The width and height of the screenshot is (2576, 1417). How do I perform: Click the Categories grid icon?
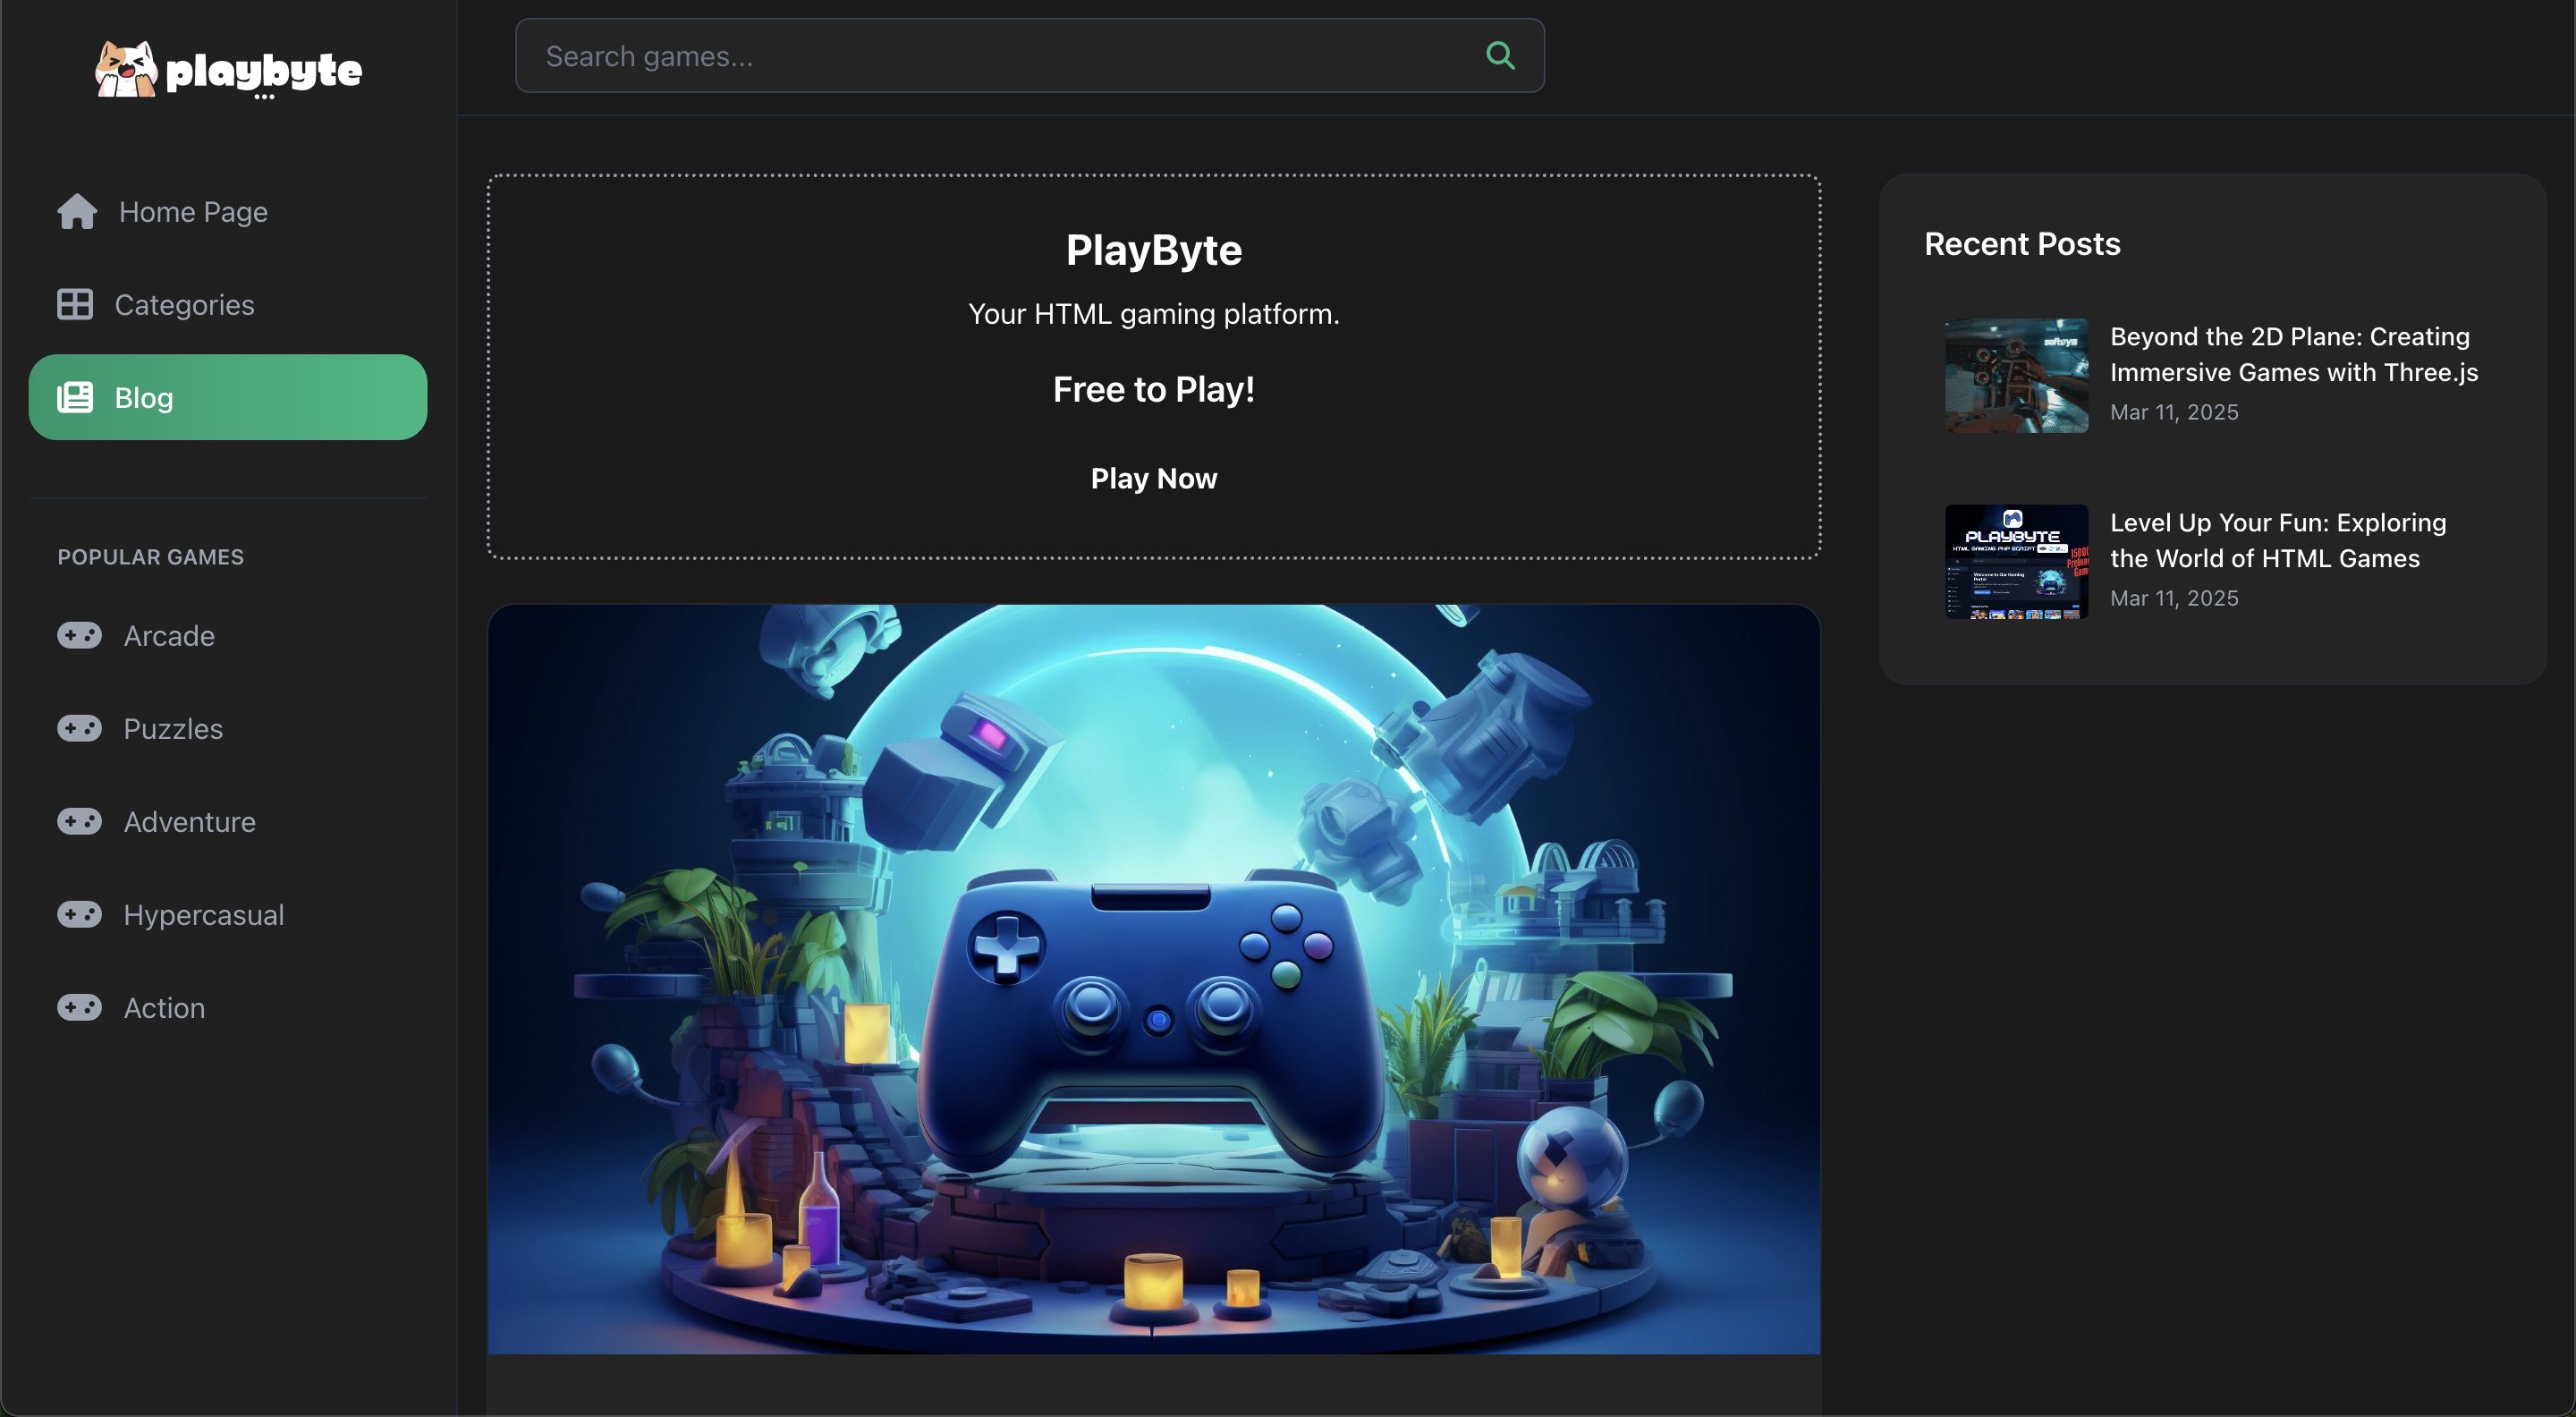click(75, 304)
